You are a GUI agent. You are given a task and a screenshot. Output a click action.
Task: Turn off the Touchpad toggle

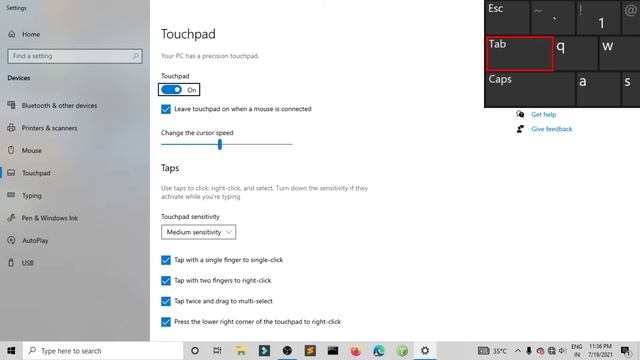171,90
